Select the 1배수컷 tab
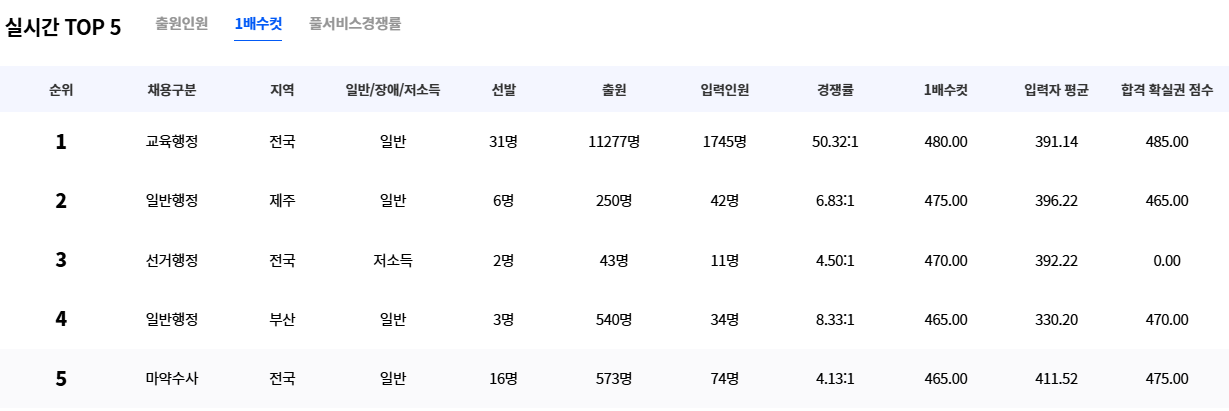The image size is (1229, 411). tap(258, 24)
